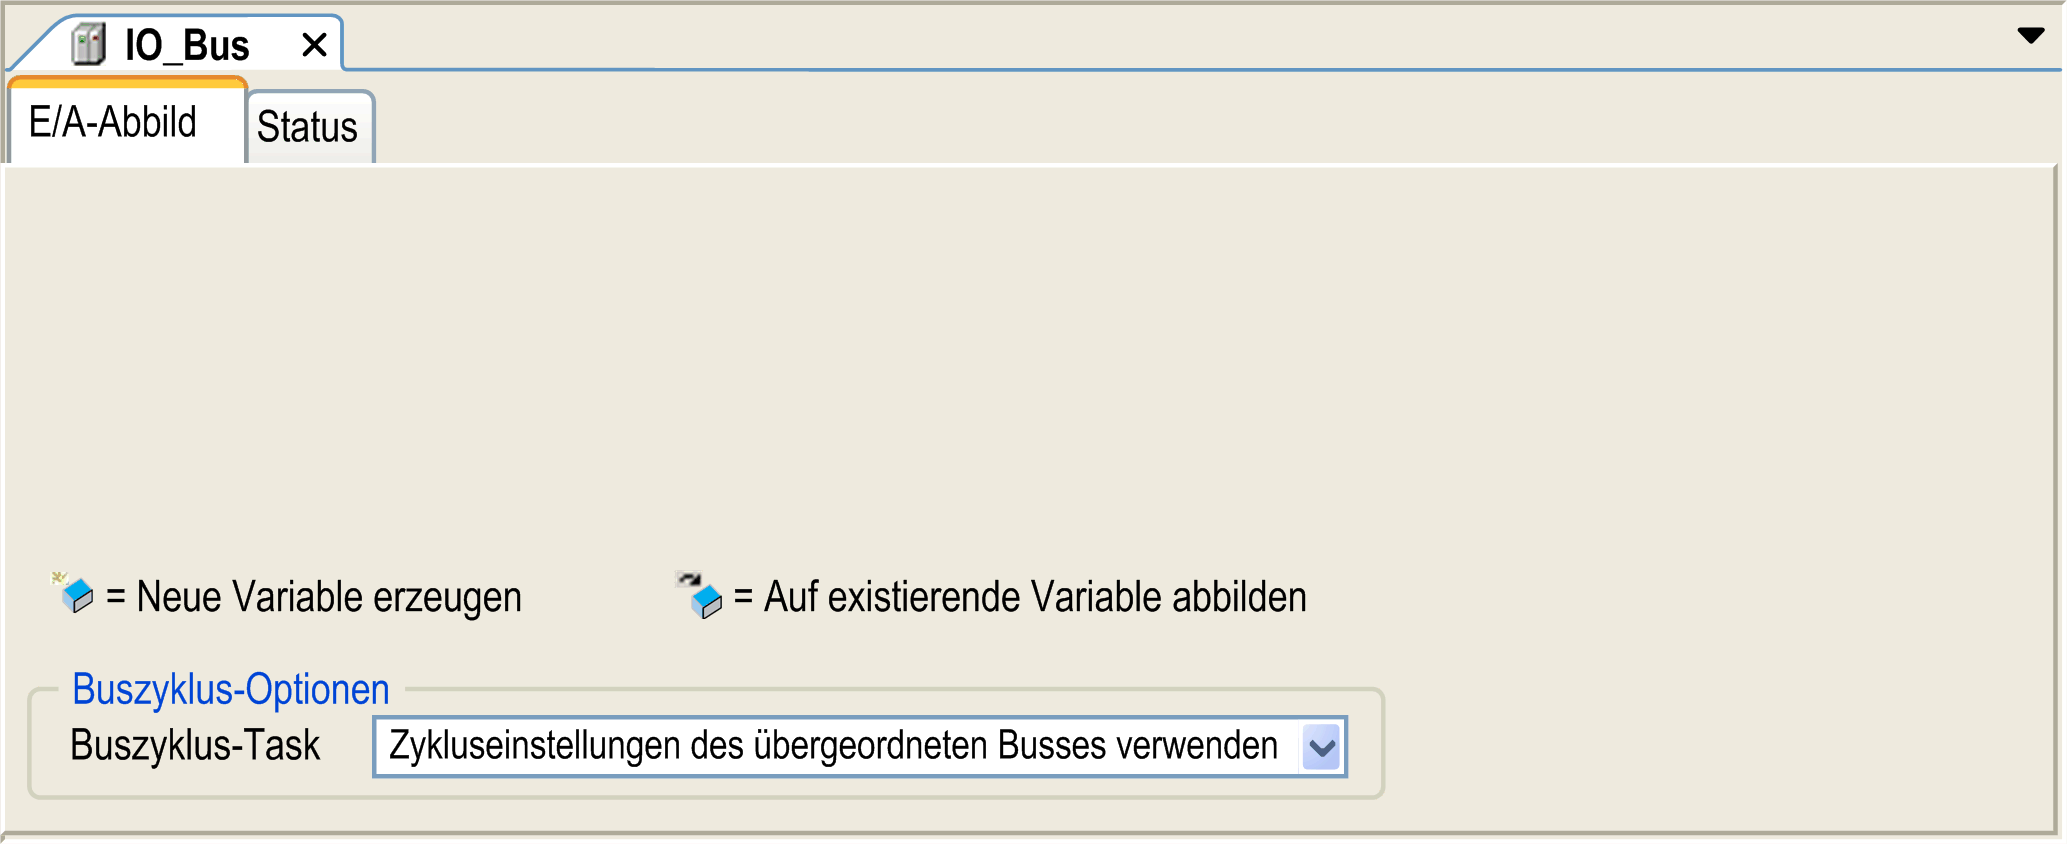Click the Buszyklus-Task label
The width and height of the screenshot is (2067, 844).
(195, 746)
